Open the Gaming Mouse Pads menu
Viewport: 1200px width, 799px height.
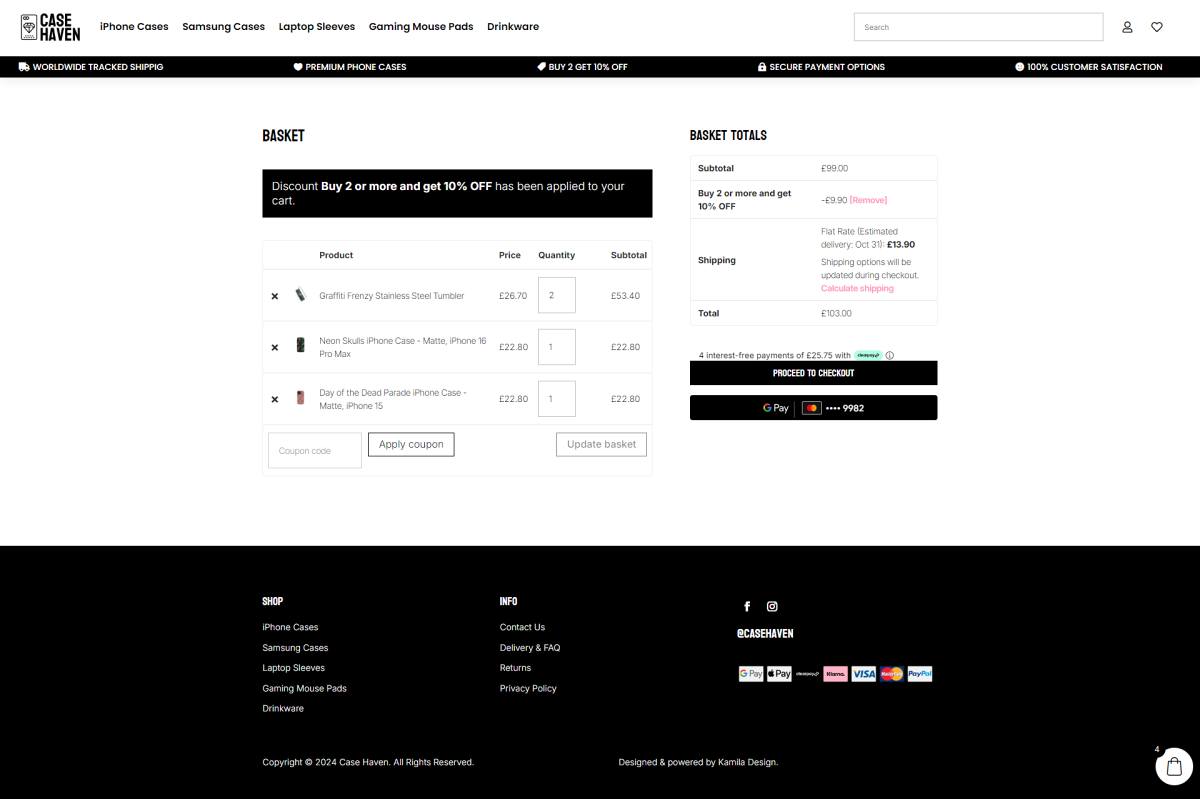(x=421, y=27)
